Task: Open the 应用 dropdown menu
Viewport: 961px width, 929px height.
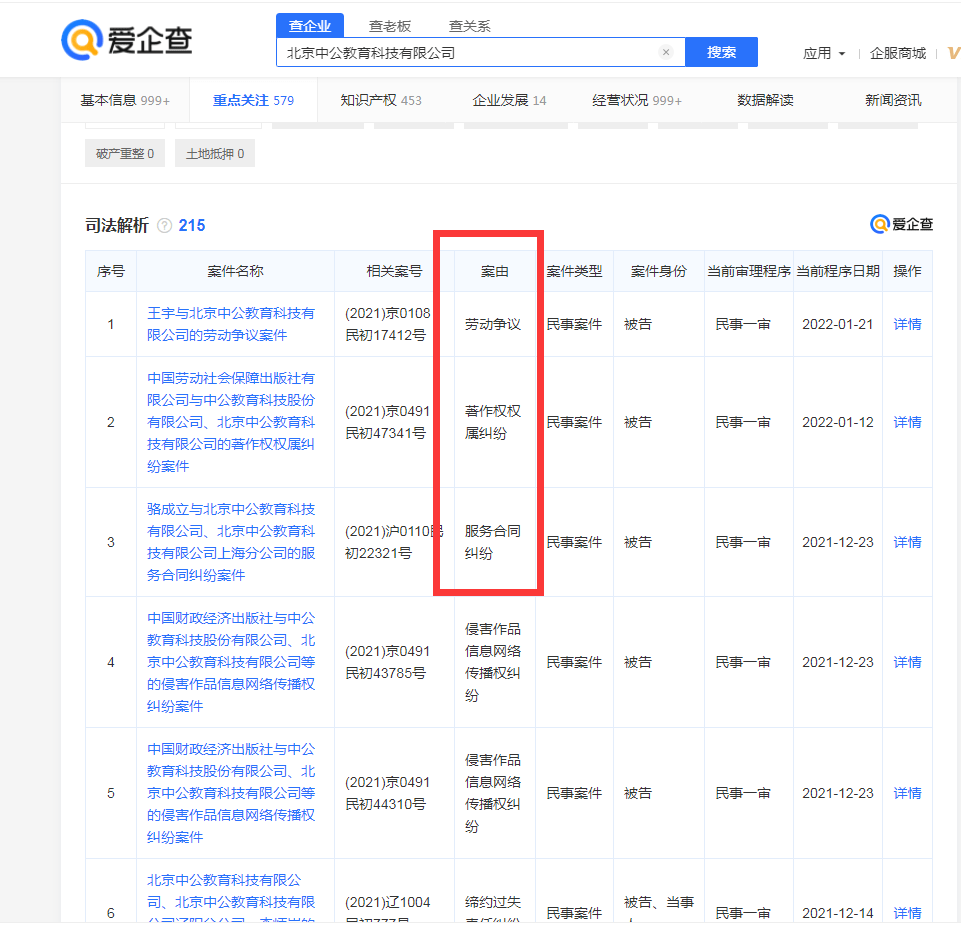Action: pyautogui.click(x=824, y=53)
